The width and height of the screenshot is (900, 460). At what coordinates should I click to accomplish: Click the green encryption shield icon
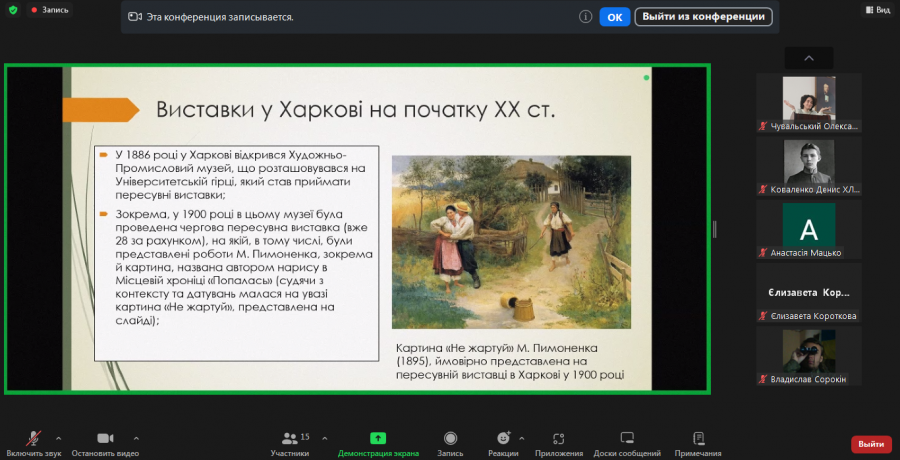click(13, 10)
